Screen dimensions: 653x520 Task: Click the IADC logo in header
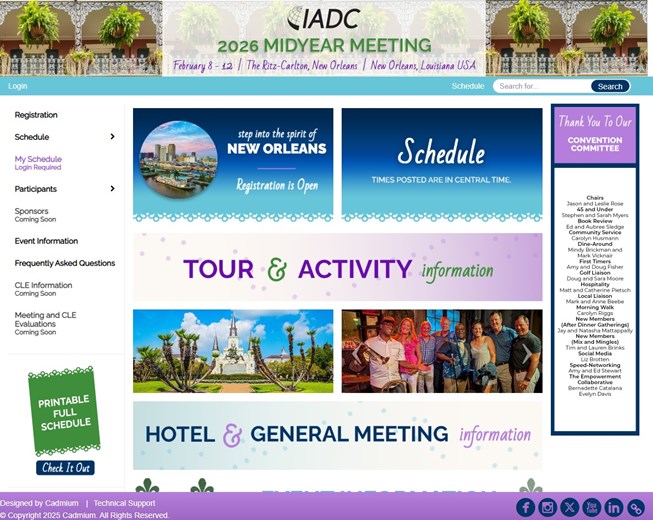point(324,19)
